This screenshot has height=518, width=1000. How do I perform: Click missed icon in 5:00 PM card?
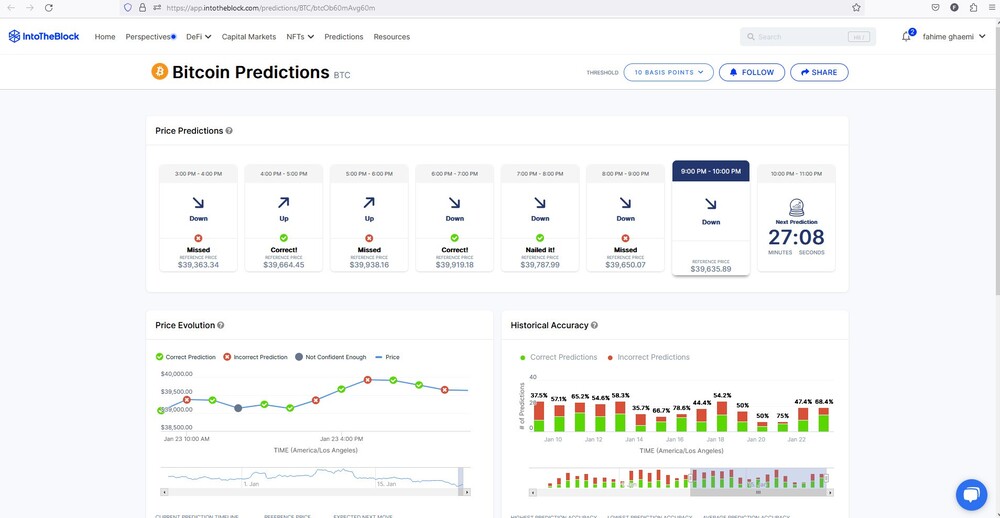pyautogui.click(x=369, y=238)
